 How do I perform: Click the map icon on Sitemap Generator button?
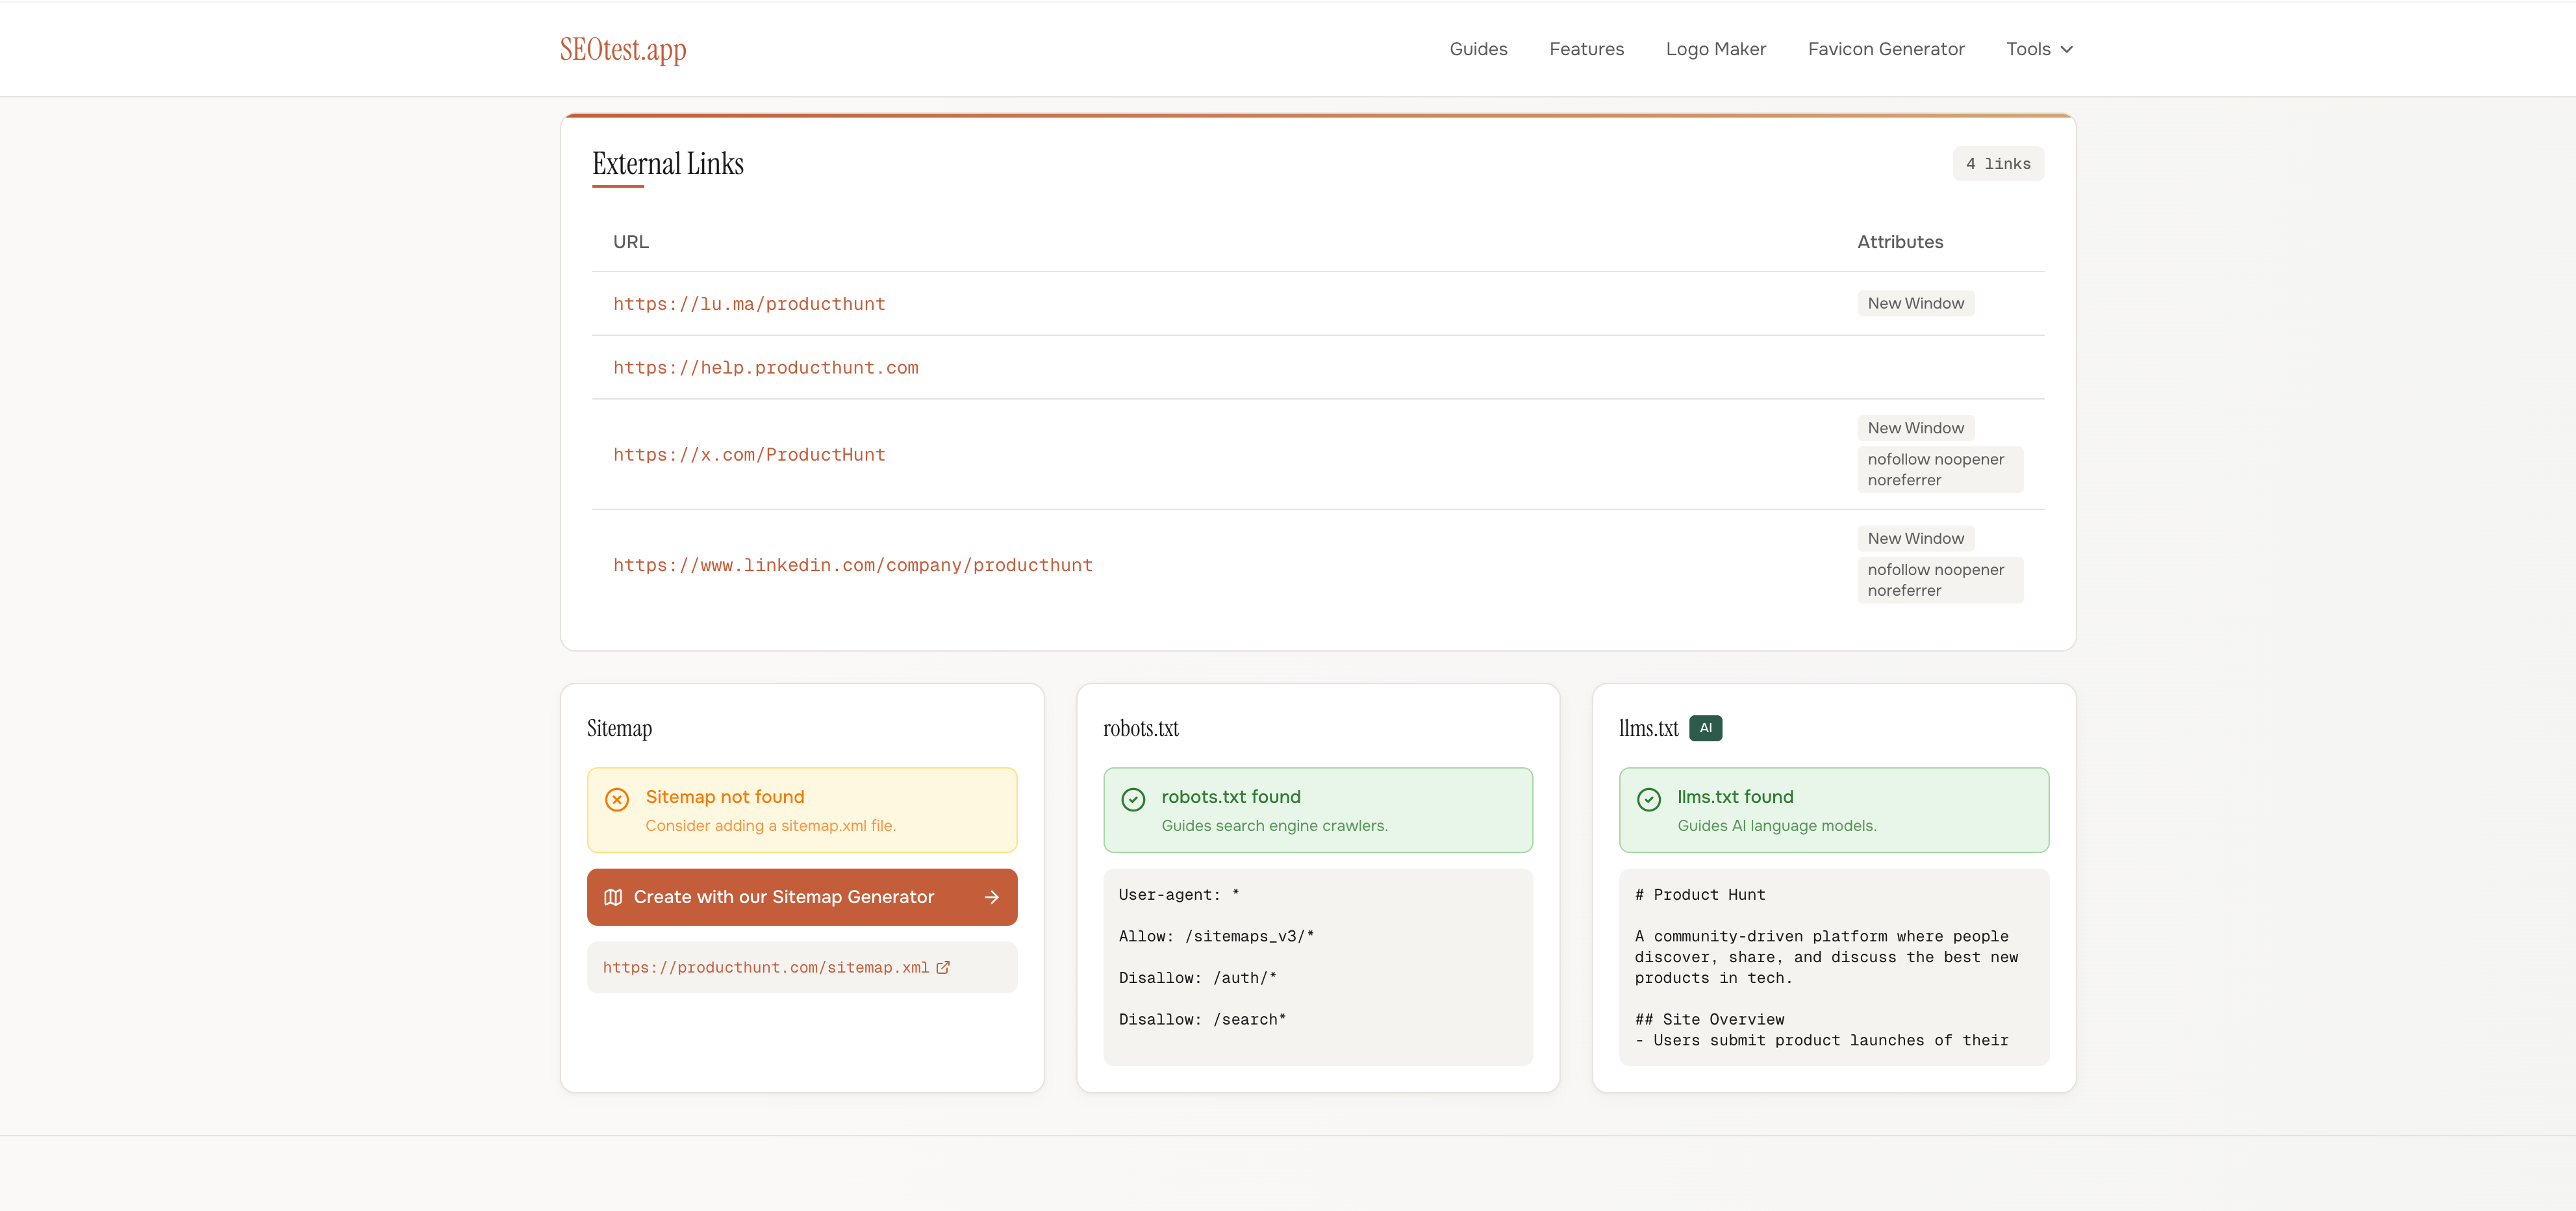point(615,897)
